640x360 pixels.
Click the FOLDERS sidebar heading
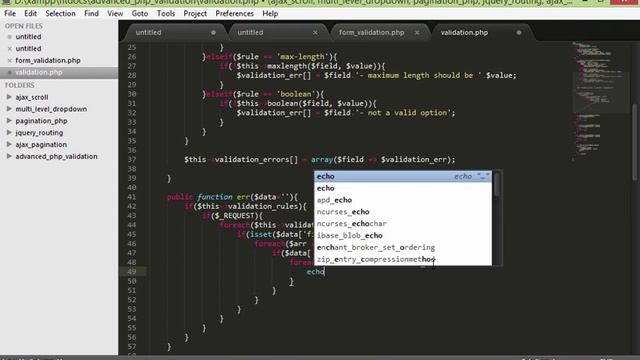20,85
